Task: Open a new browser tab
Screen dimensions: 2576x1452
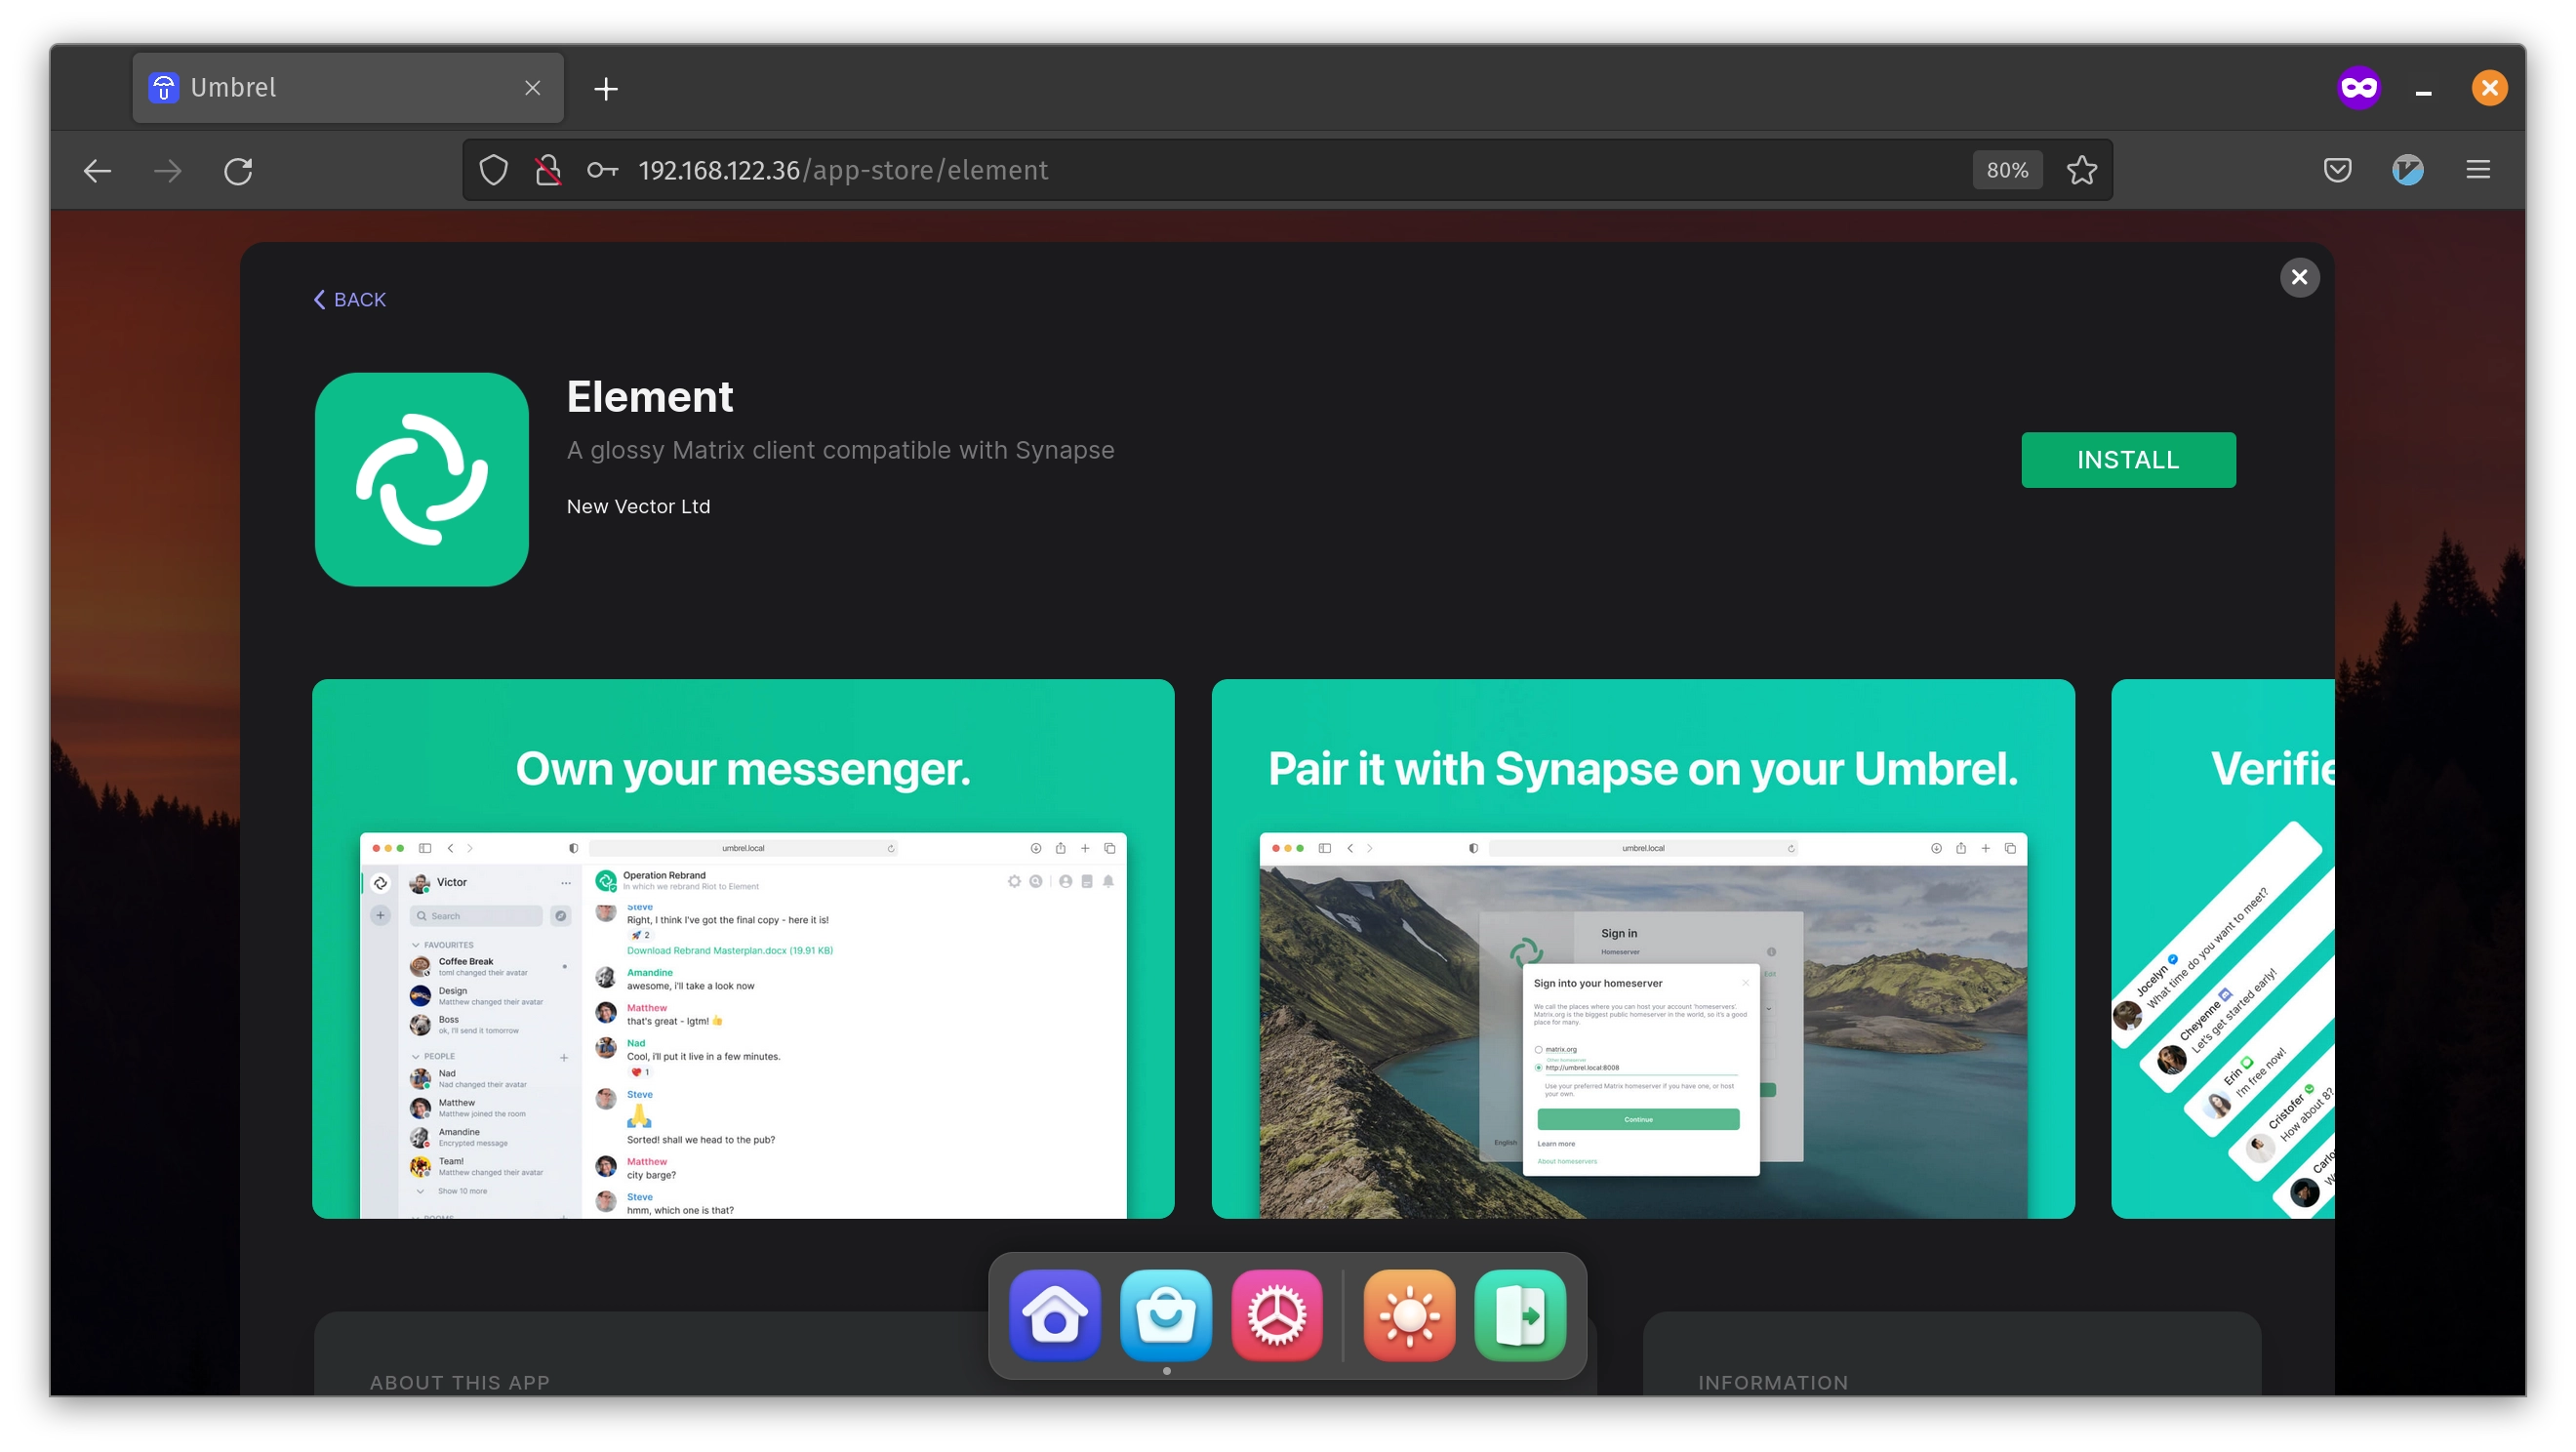Action: click(606, 89)
